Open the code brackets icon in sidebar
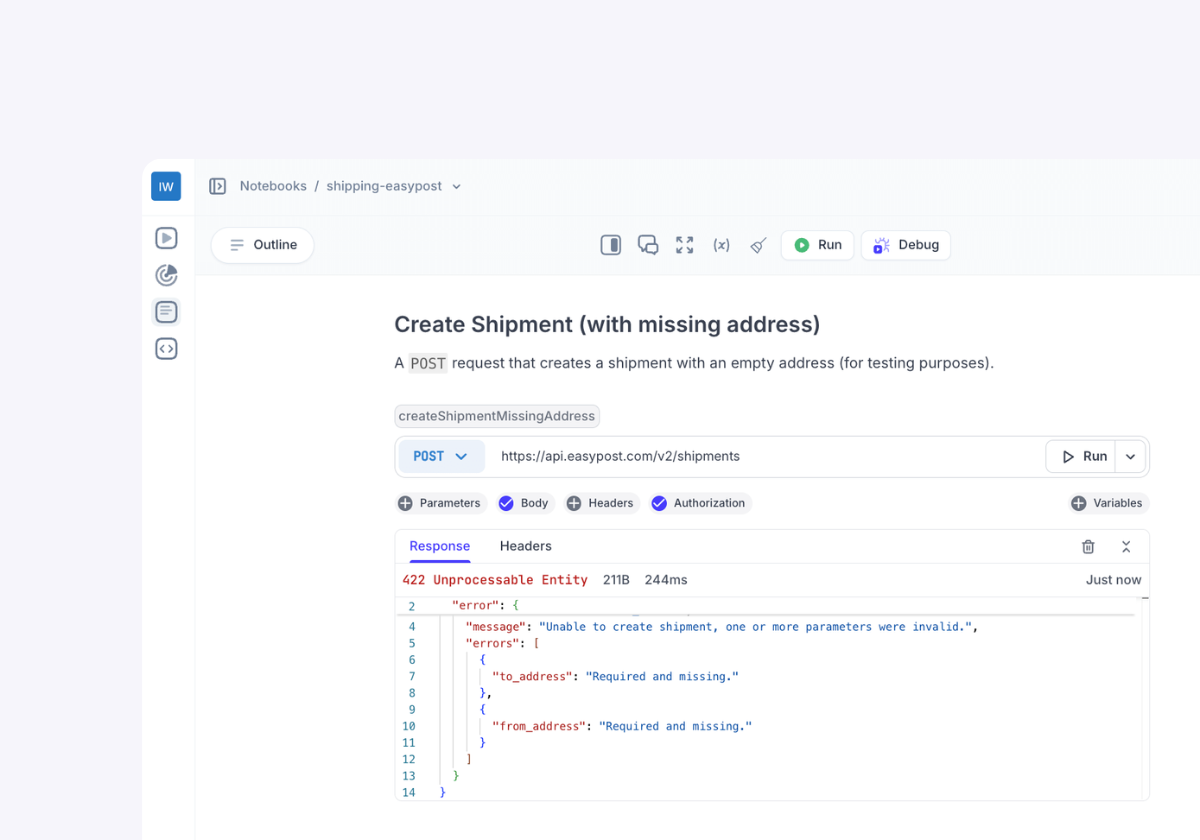This screenshot has height=840, width=1200. (166, 349)
